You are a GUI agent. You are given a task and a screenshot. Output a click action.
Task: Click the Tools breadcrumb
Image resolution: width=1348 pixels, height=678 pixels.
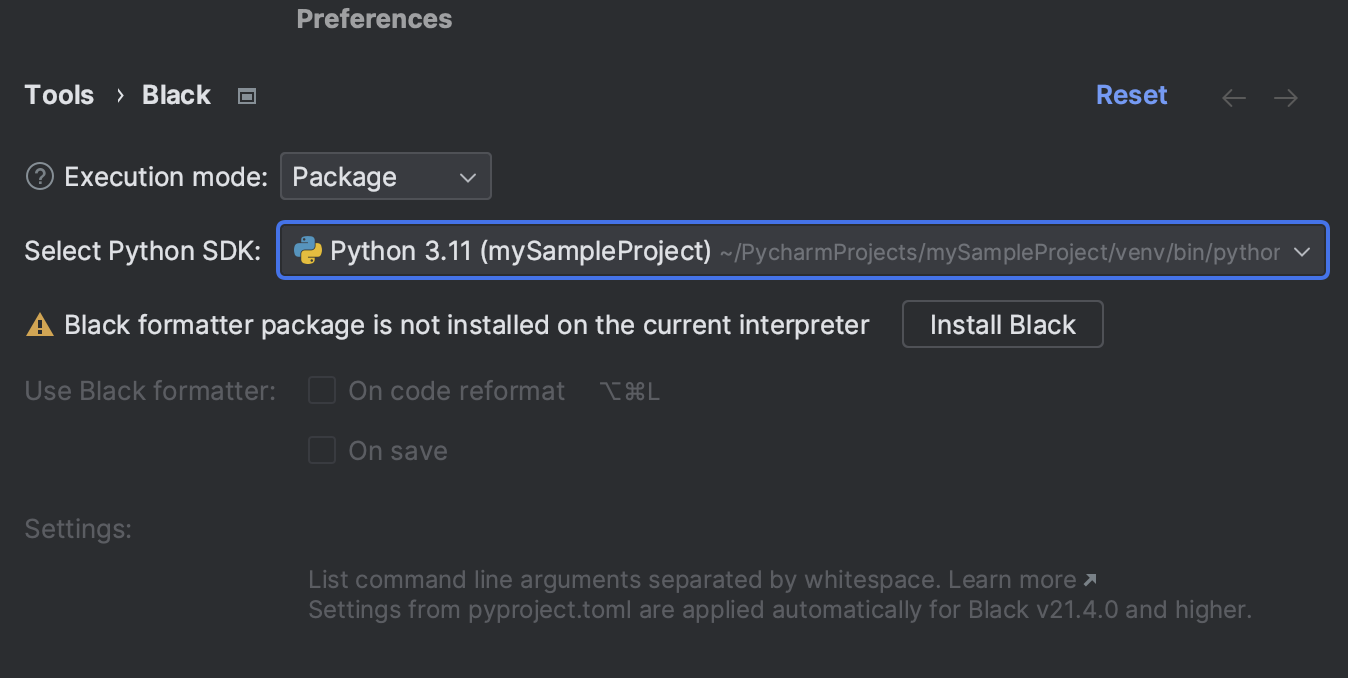tap(58, 95)
